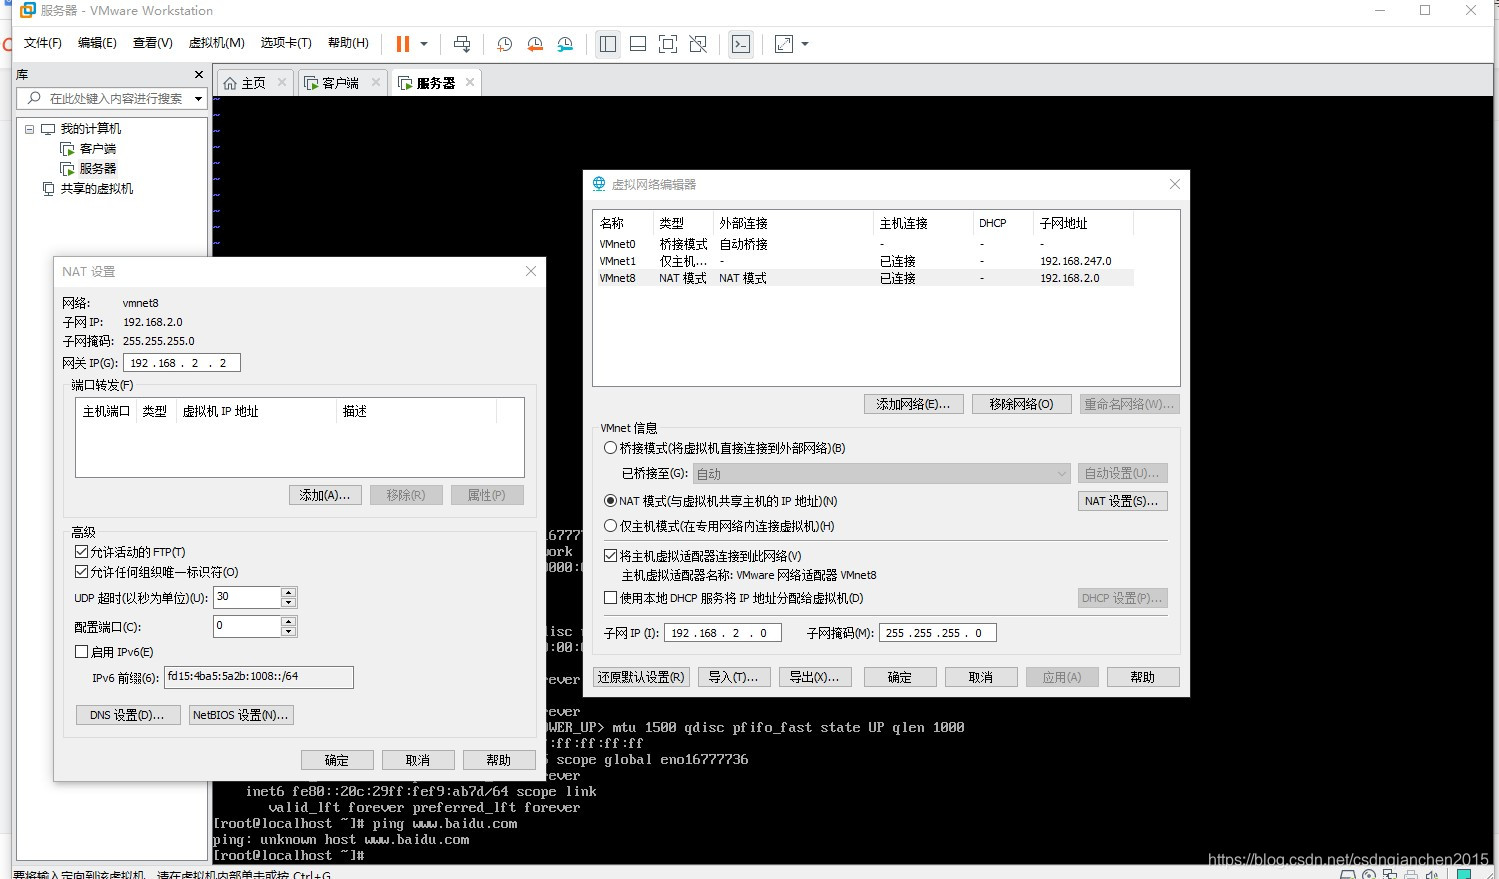
Task: Open the stretch display dropdown arrow
Action: click(805, 44)
